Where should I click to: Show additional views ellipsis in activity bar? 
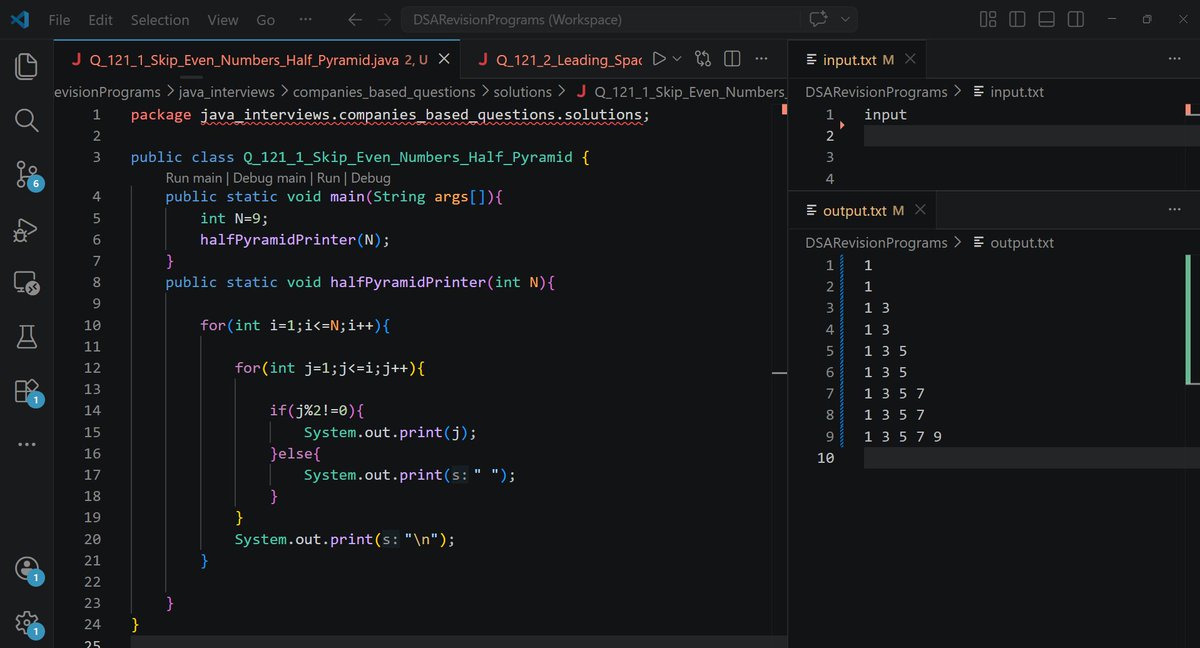(27, 443)
